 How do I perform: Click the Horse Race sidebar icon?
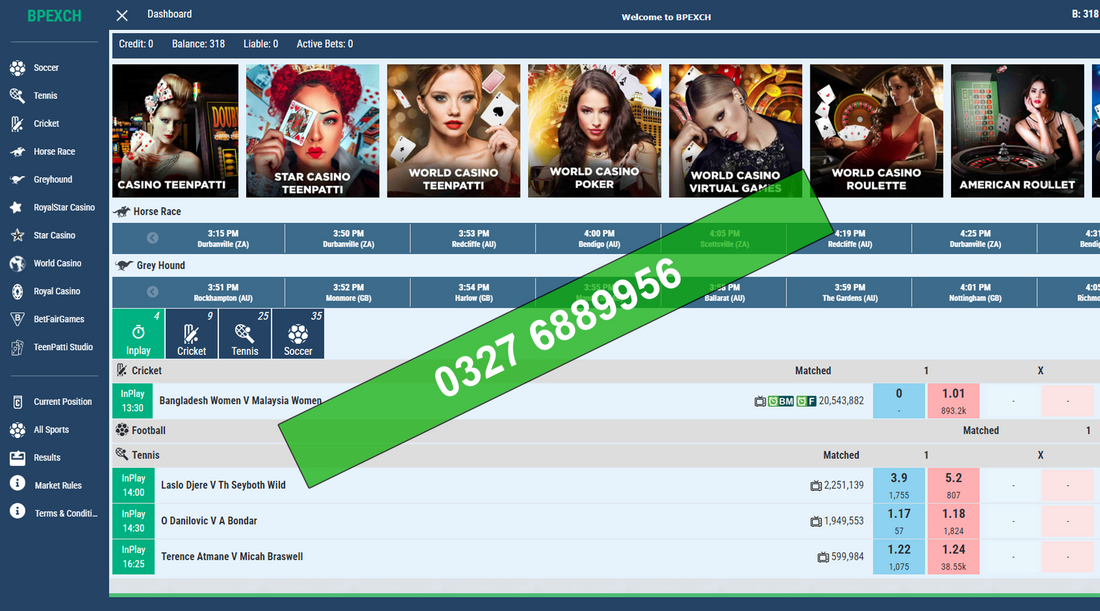click(17, 152)
